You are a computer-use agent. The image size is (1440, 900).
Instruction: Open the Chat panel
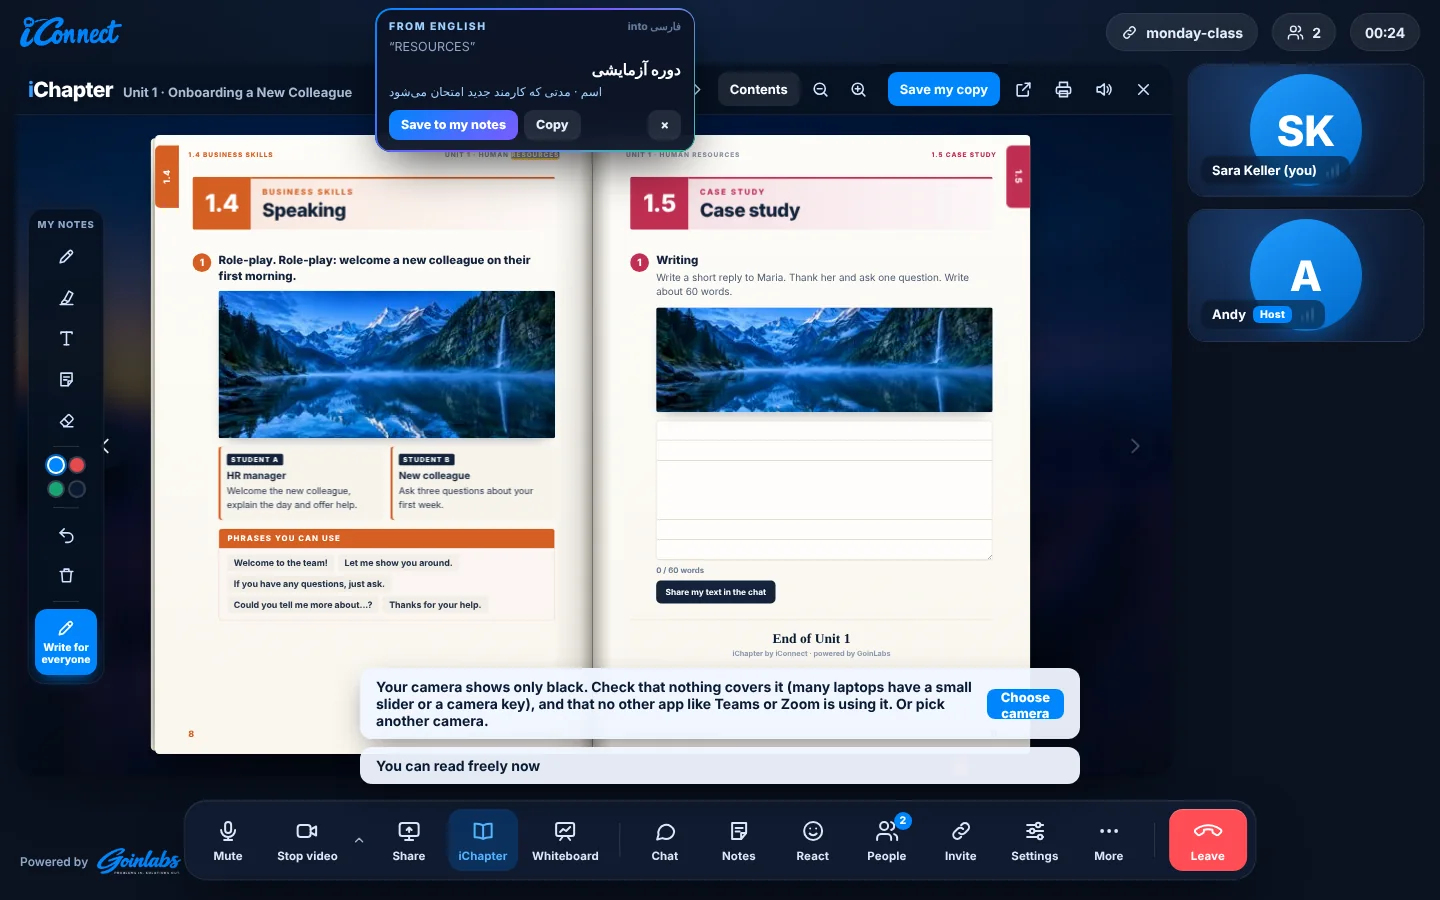pos(665,840)
